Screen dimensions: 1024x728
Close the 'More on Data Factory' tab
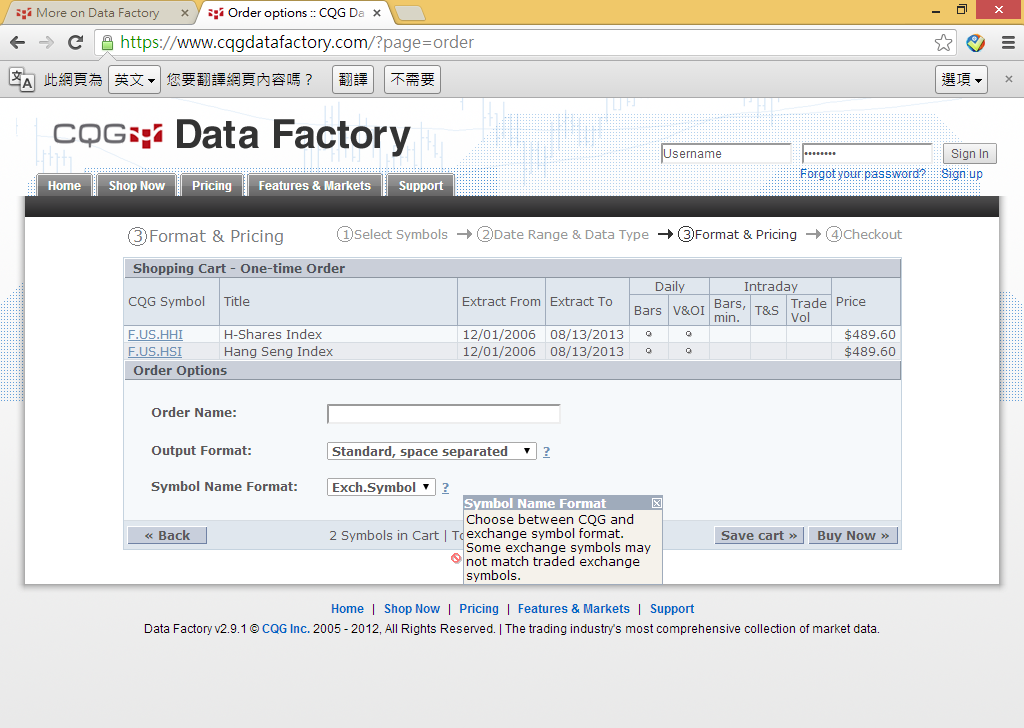185,12
